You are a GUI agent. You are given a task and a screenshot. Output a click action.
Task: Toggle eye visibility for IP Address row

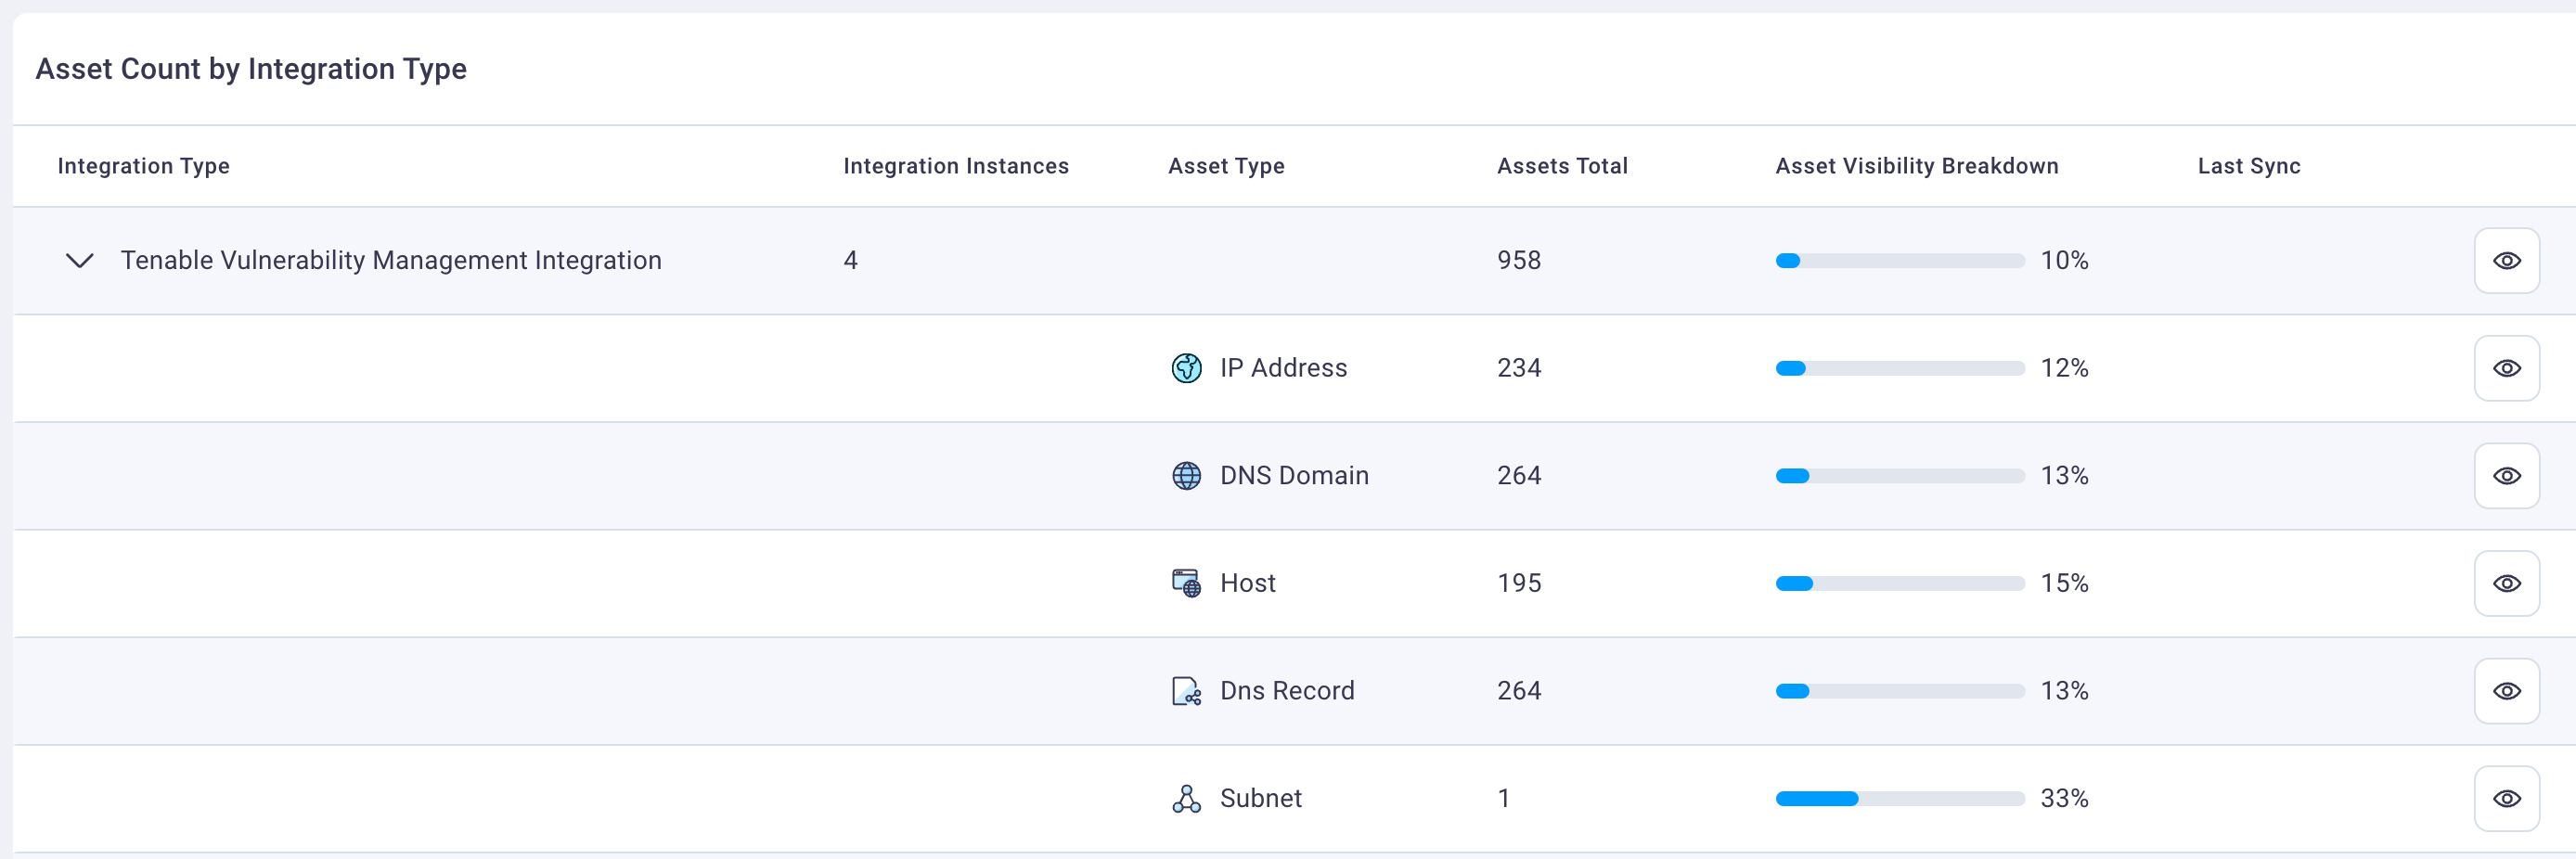coord(2506,368)
